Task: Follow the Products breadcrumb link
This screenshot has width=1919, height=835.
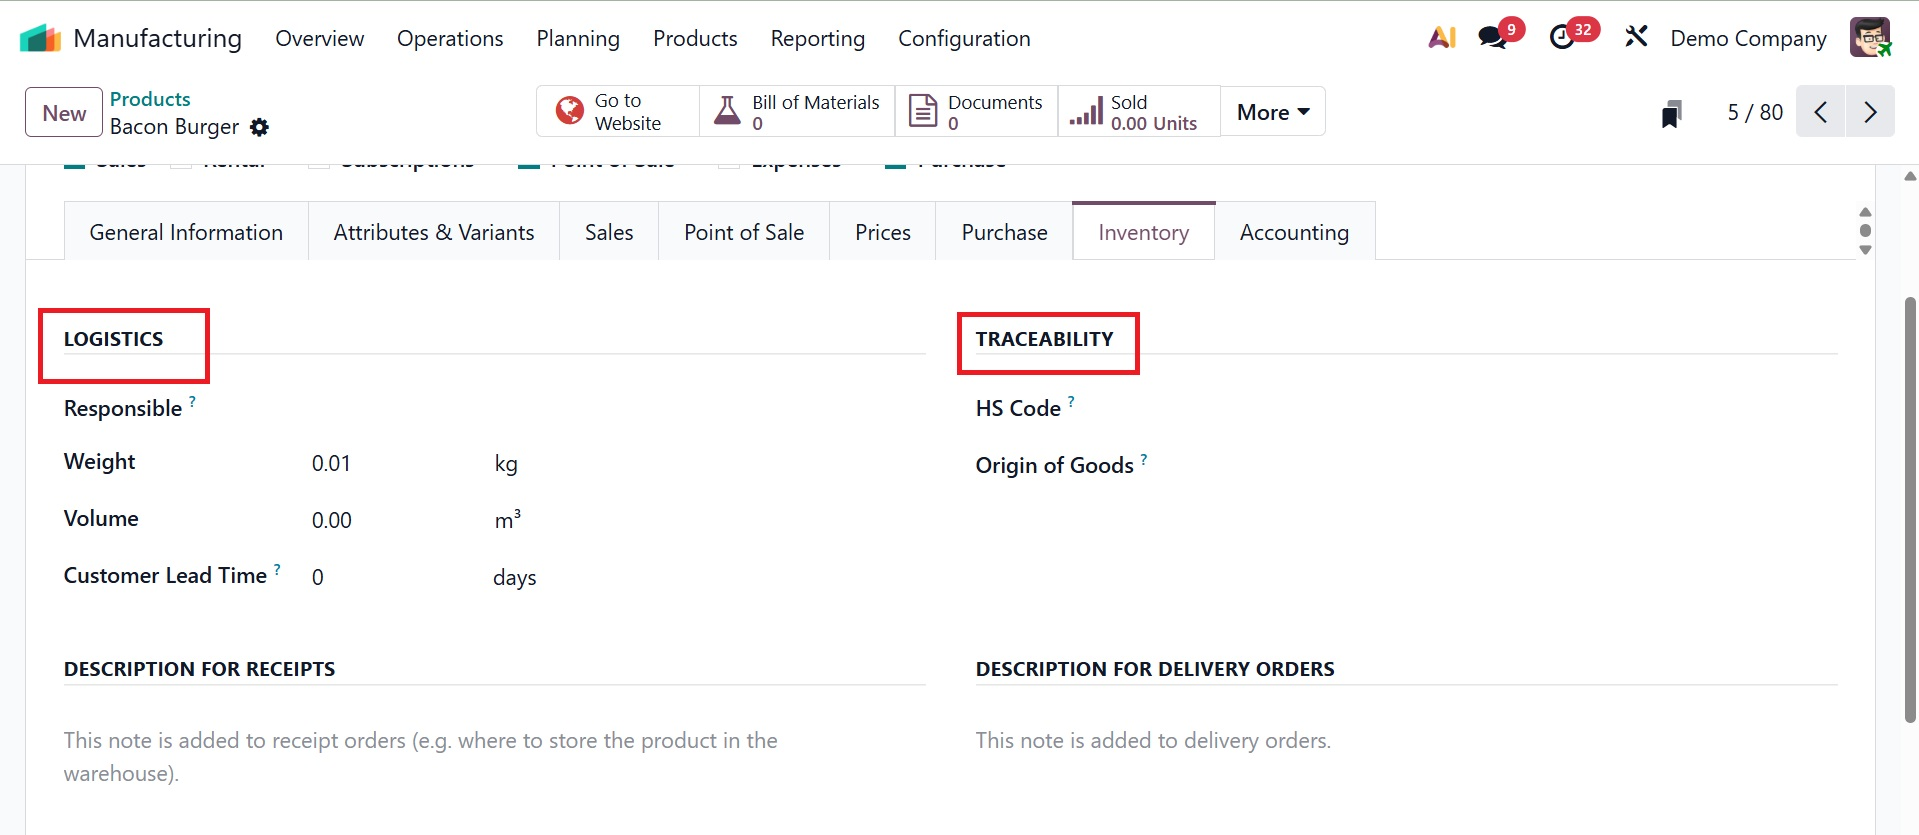Action: click(150, 99)
